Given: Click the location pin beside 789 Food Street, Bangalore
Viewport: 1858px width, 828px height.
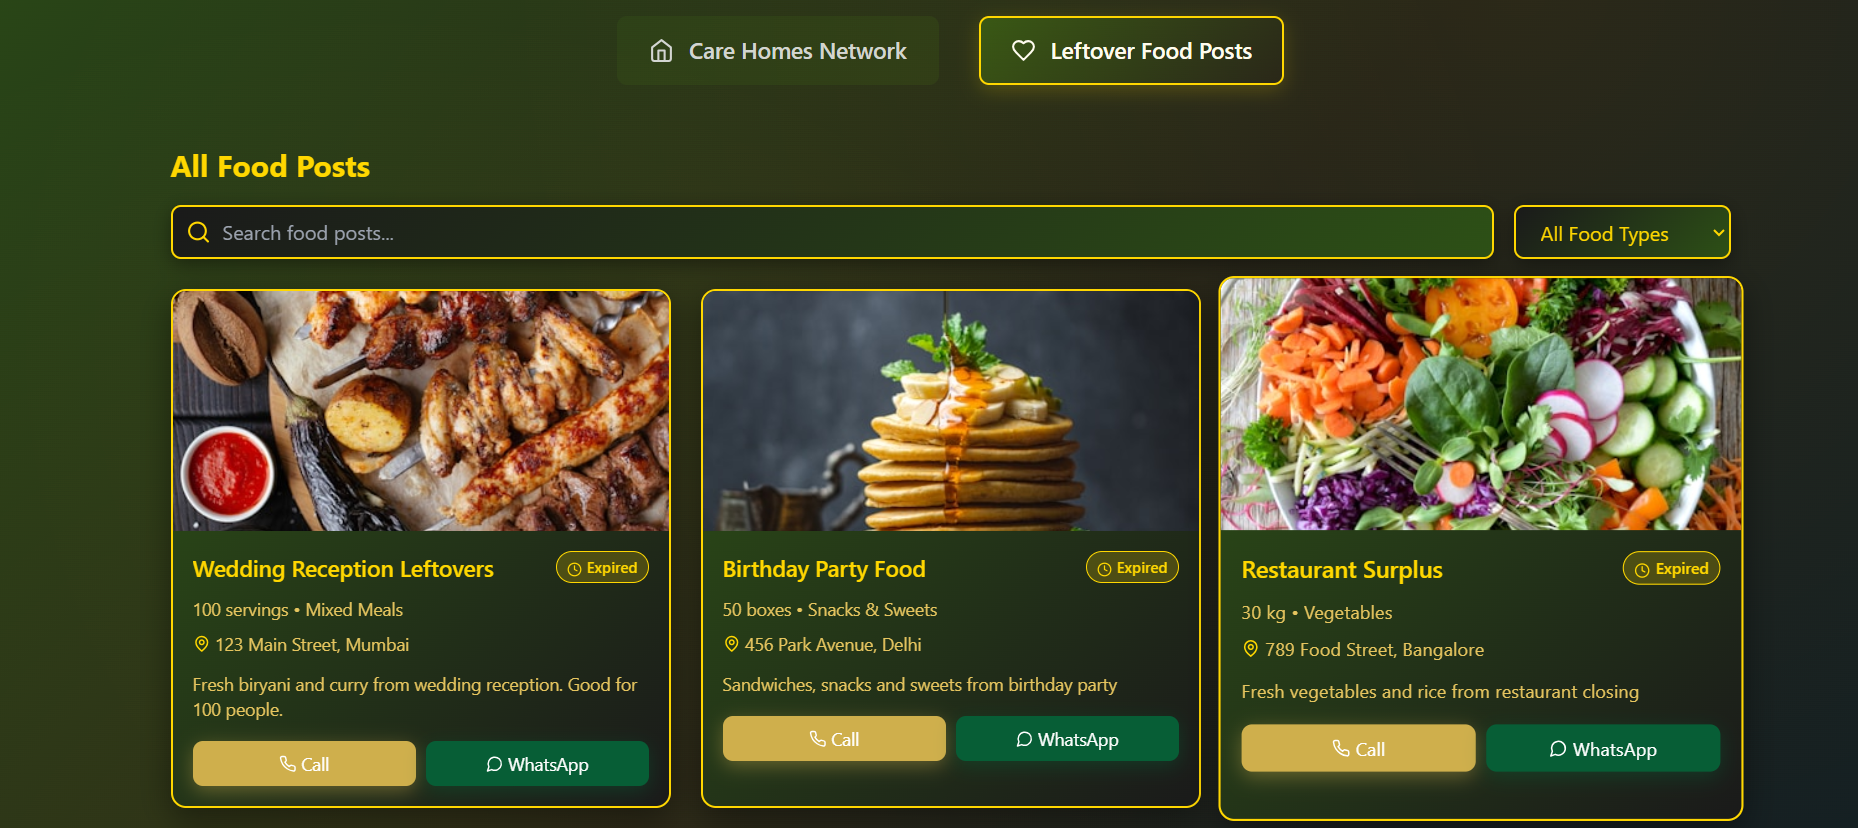Looking at the screenshot, I should pyautogui.click(x=1250, y=649).
